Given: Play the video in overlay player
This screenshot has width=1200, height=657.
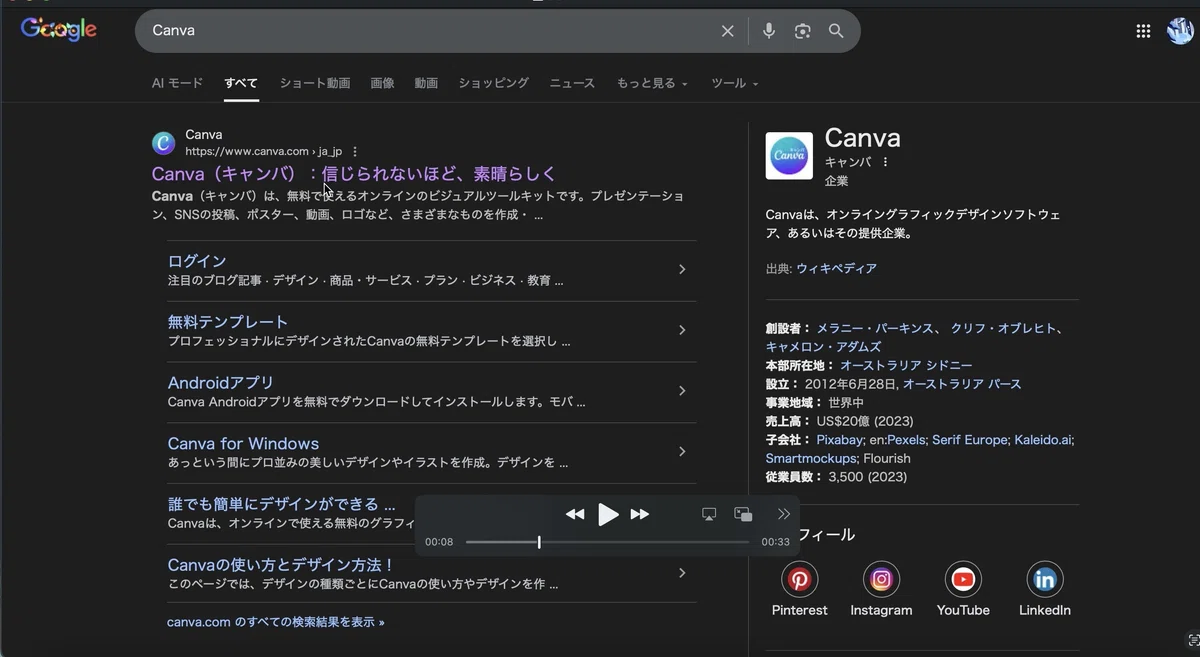Looking at the screenshot, I should point(608,514).
